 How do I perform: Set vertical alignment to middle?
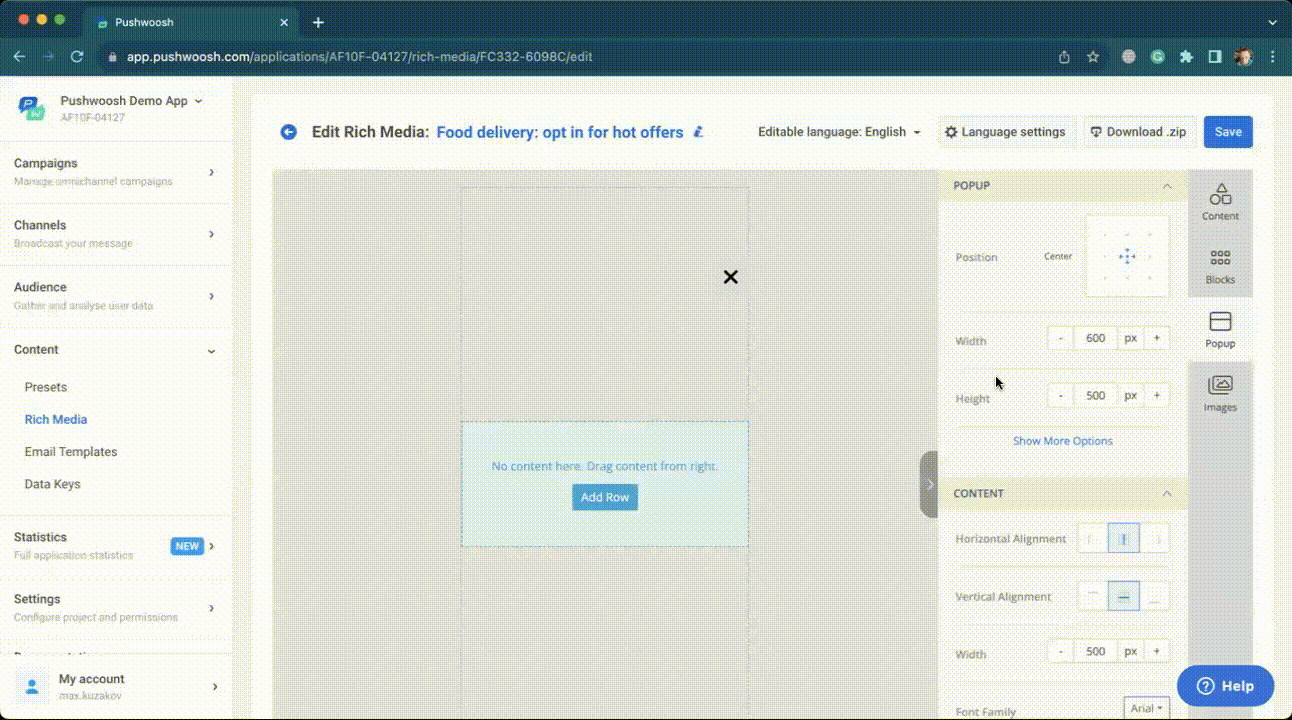point(1123,596)
